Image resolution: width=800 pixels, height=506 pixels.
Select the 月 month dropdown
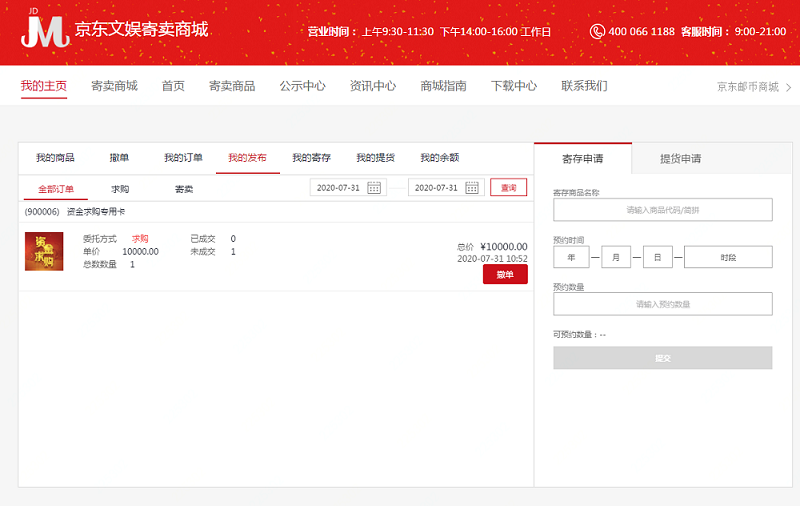pyautogui.click(x=615, y=257)
